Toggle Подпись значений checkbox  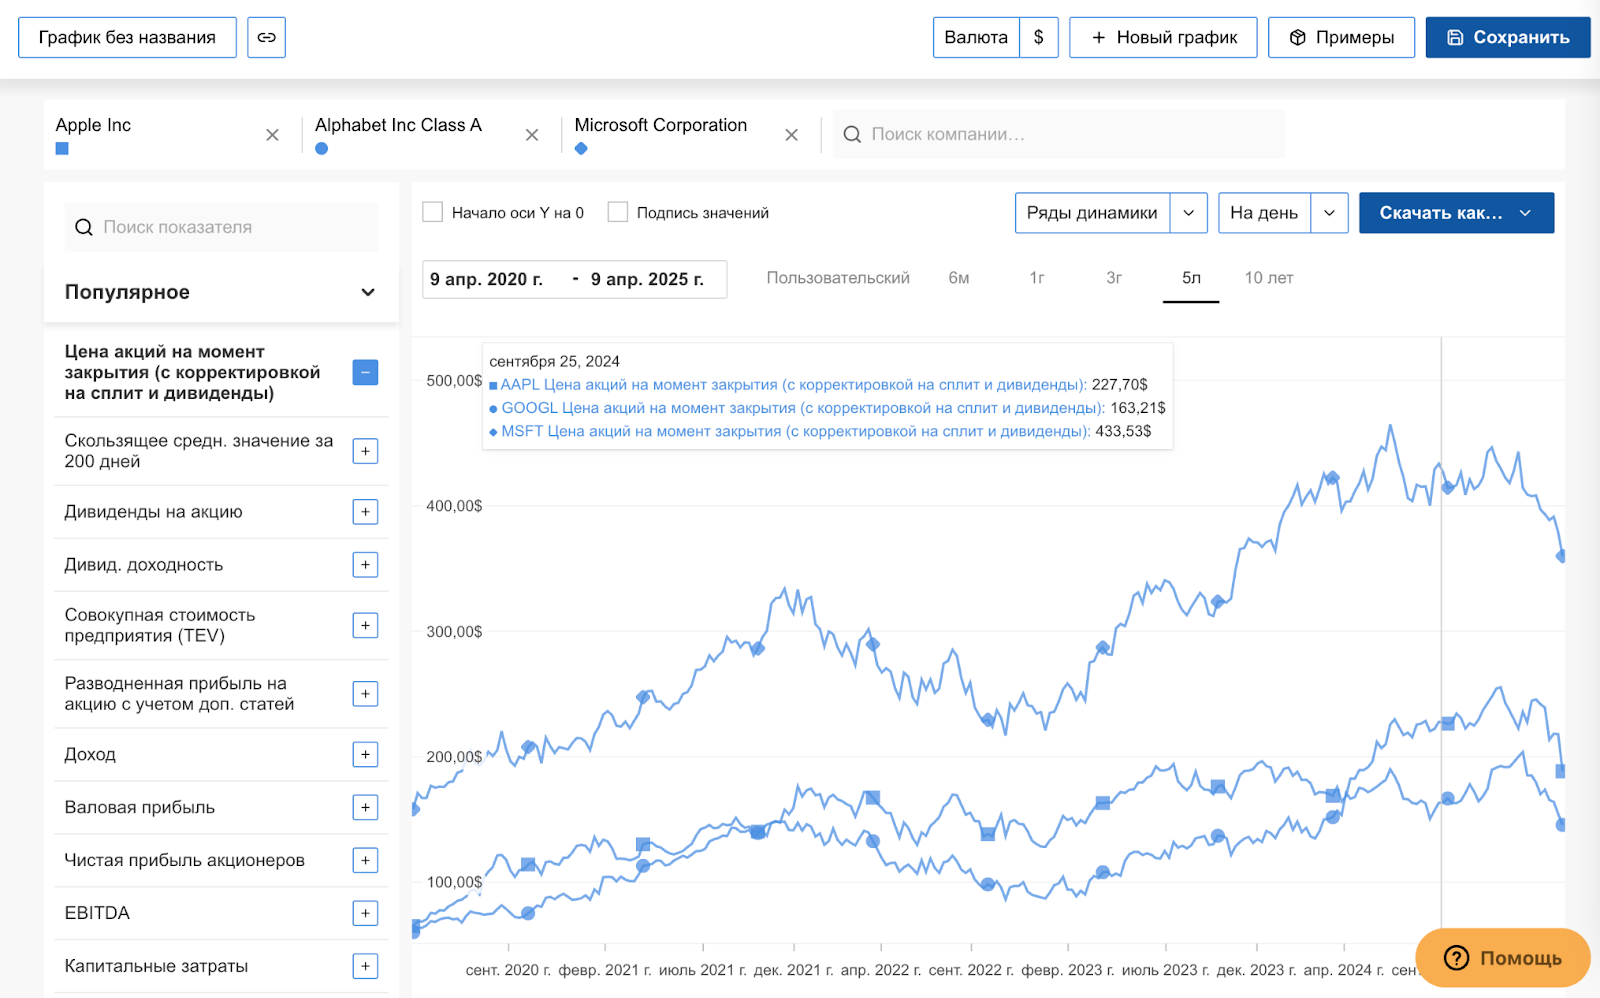point(618,212)
